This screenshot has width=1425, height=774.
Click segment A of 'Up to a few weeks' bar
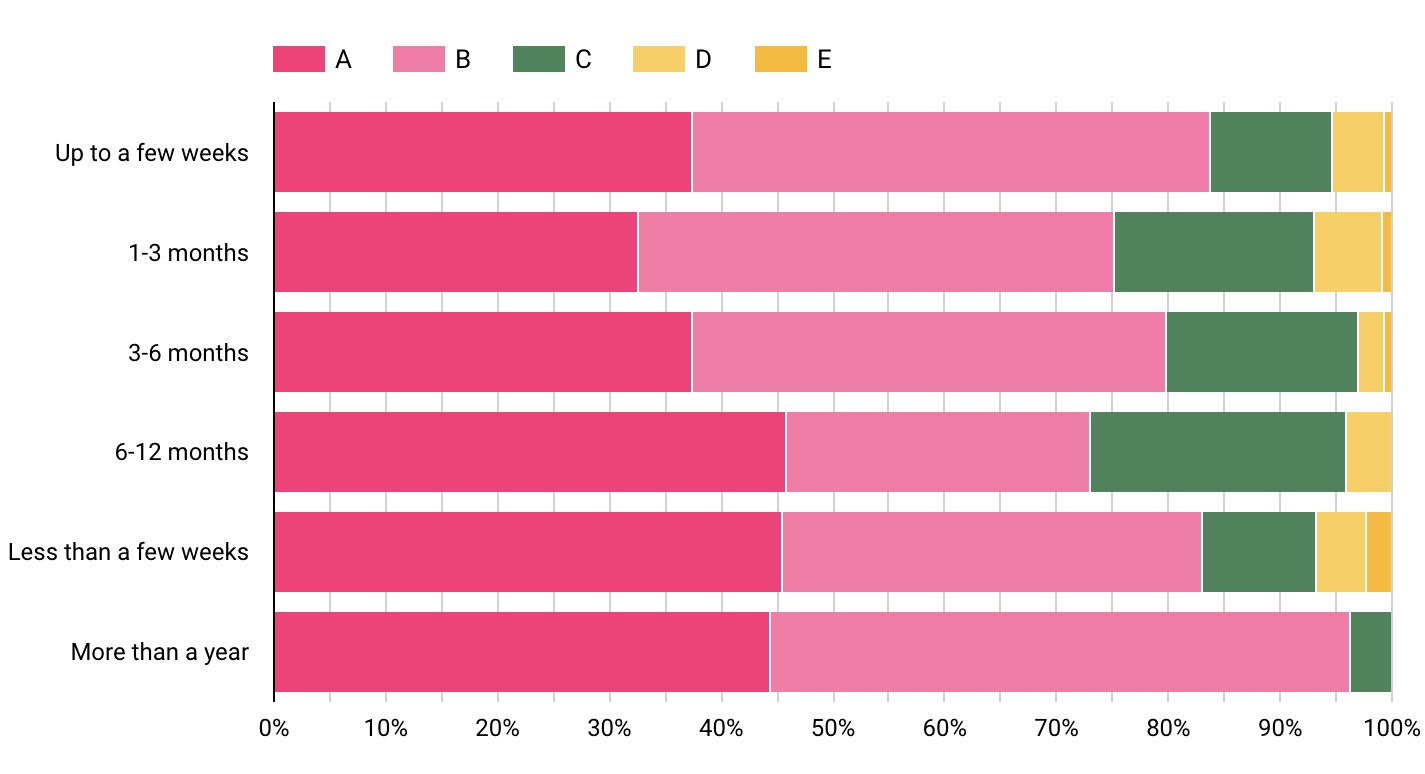point(482,152)
